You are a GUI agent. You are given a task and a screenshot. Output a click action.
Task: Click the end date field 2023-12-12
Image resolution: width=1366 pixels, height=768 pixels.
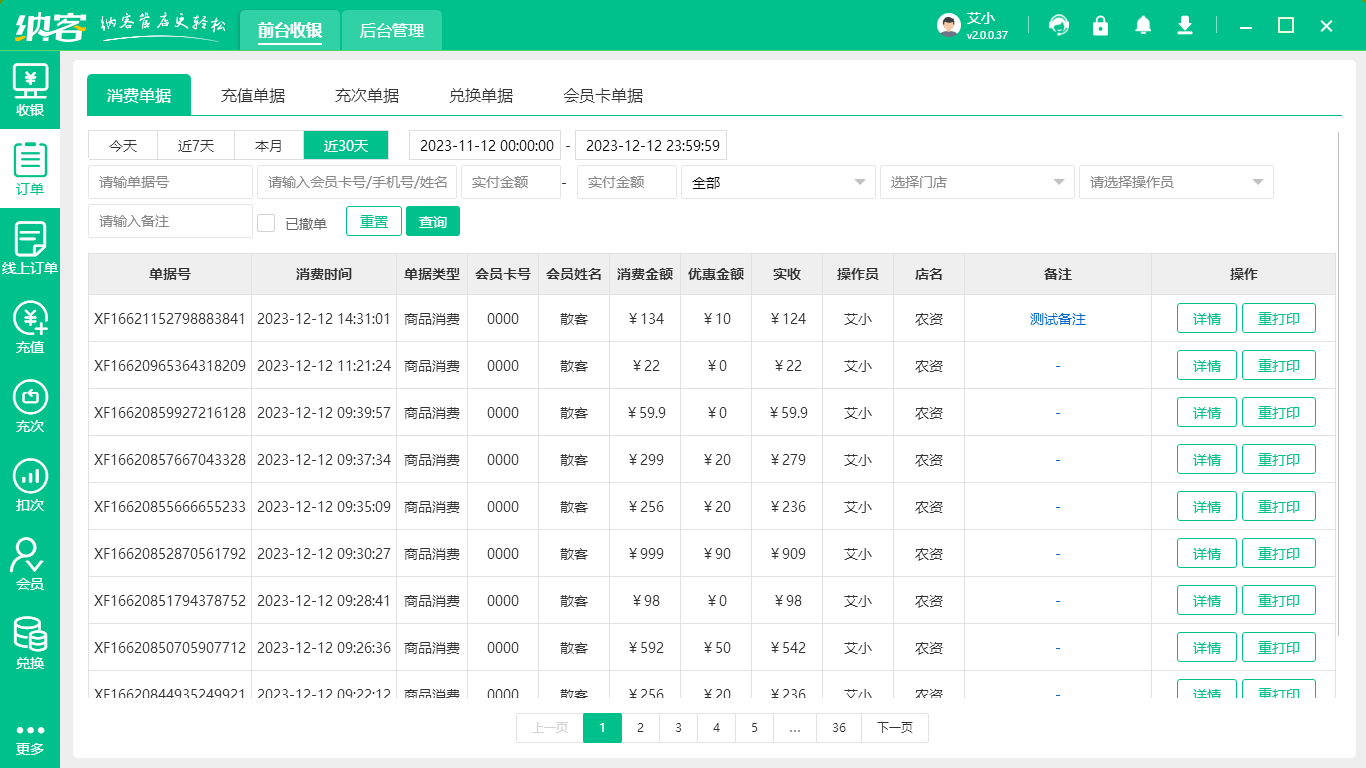pos(651,145)
